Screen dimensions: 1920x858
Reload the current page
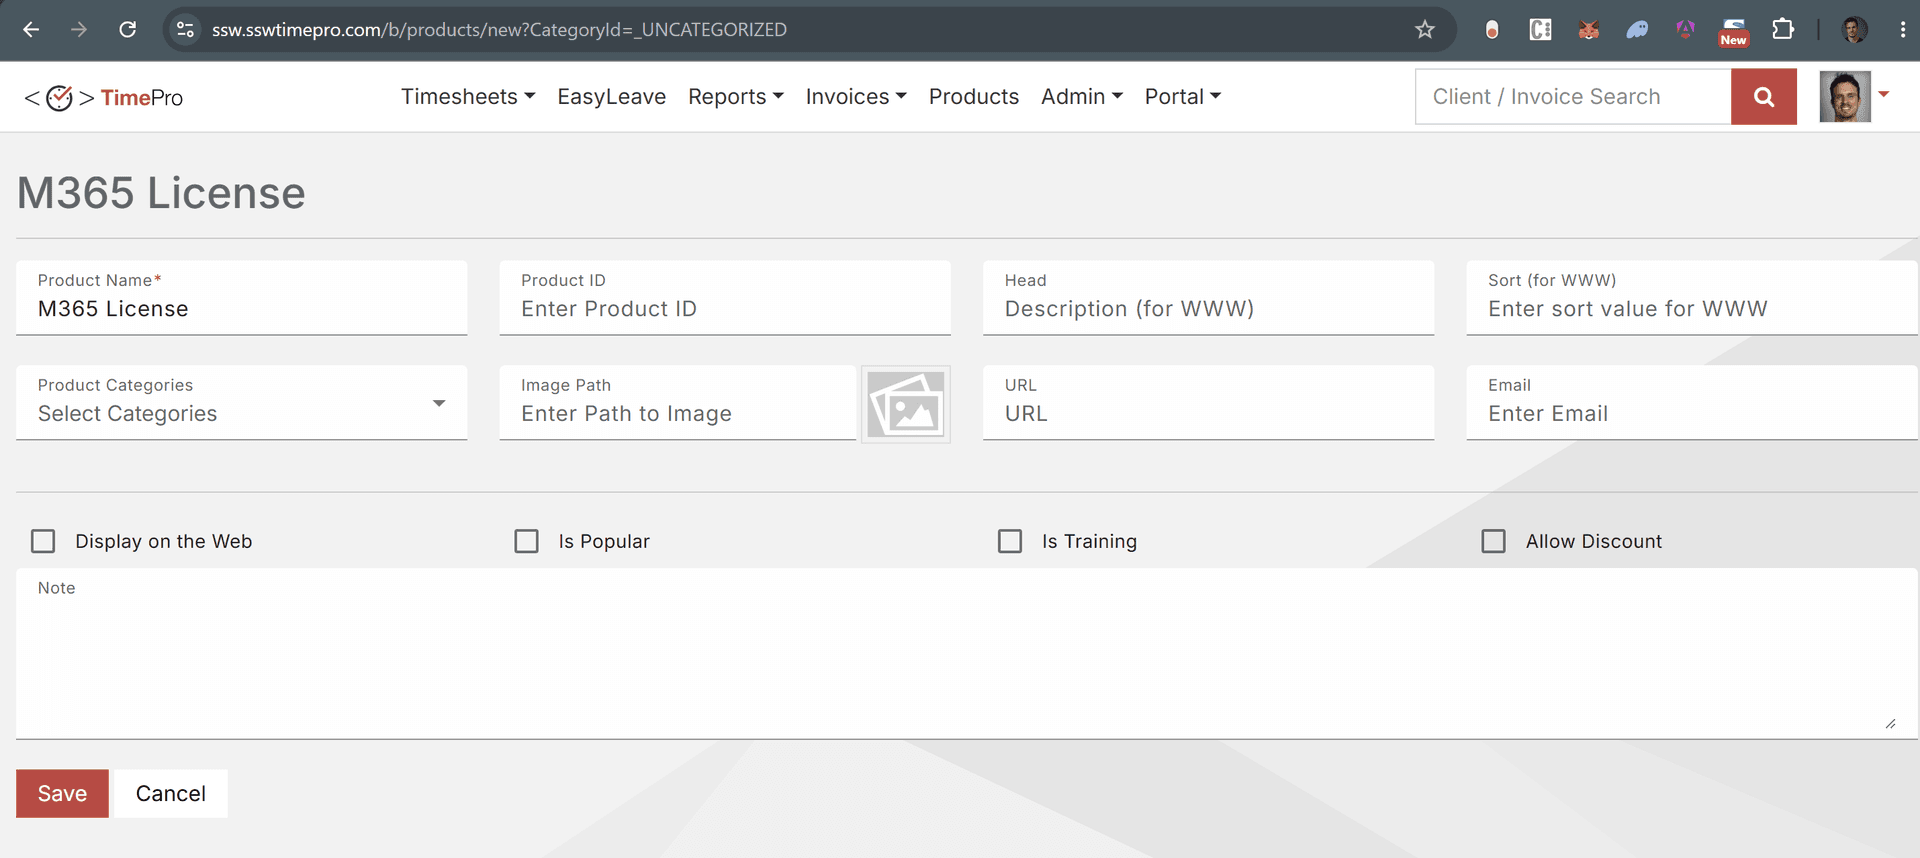(x=127, y=30)
